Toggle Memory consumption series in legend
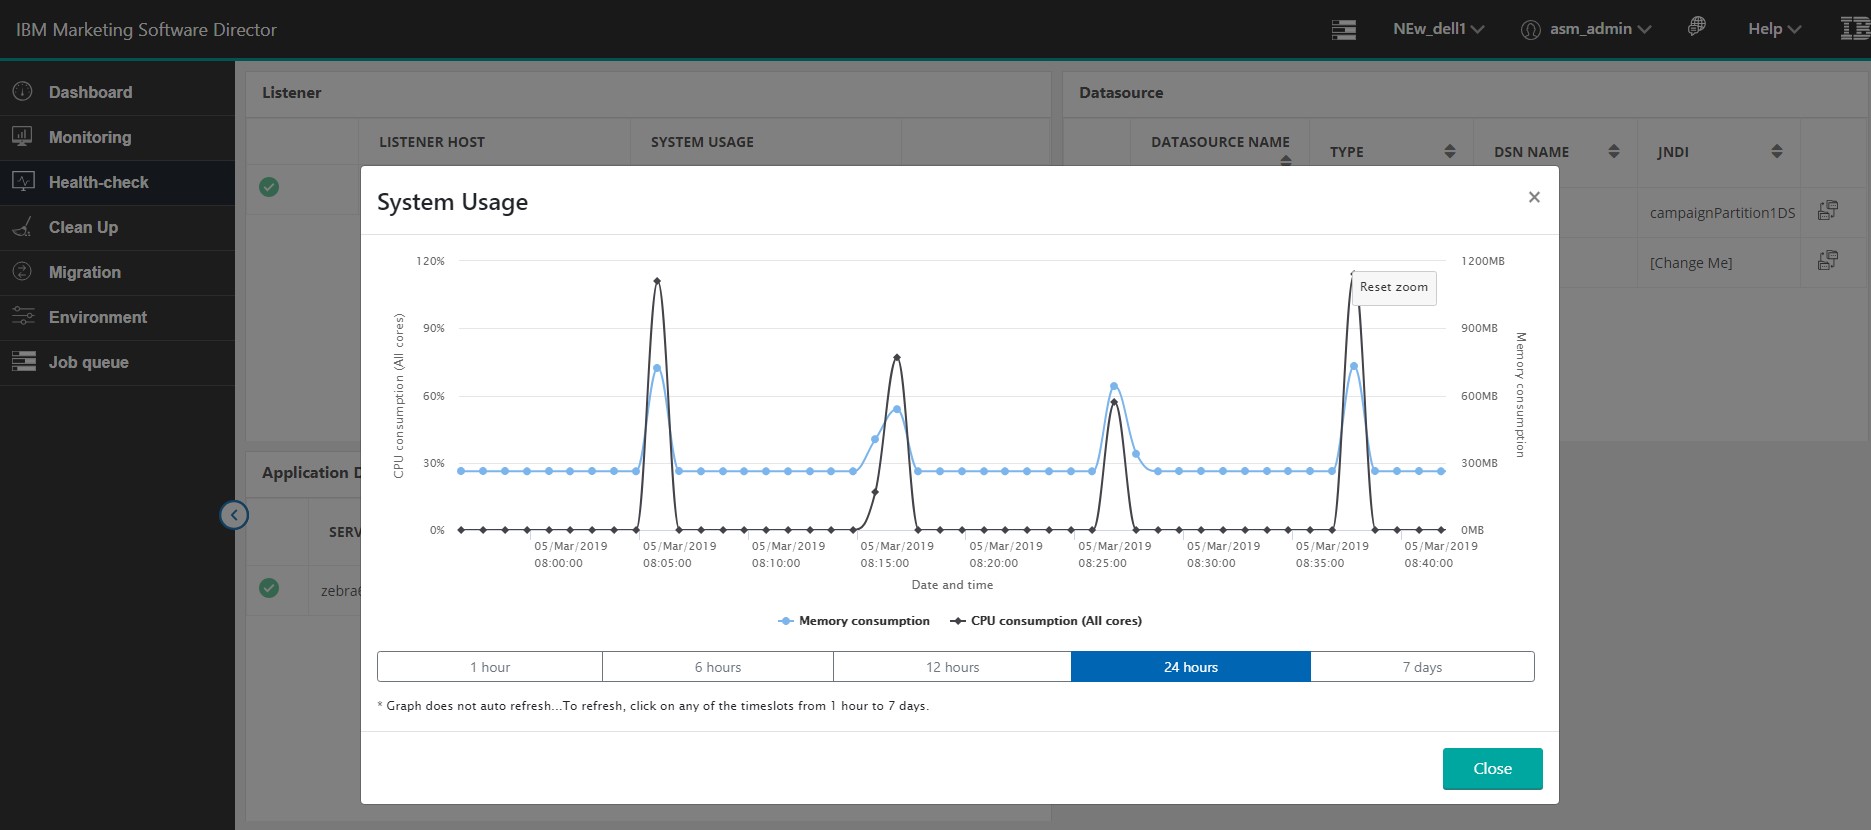 854,621
